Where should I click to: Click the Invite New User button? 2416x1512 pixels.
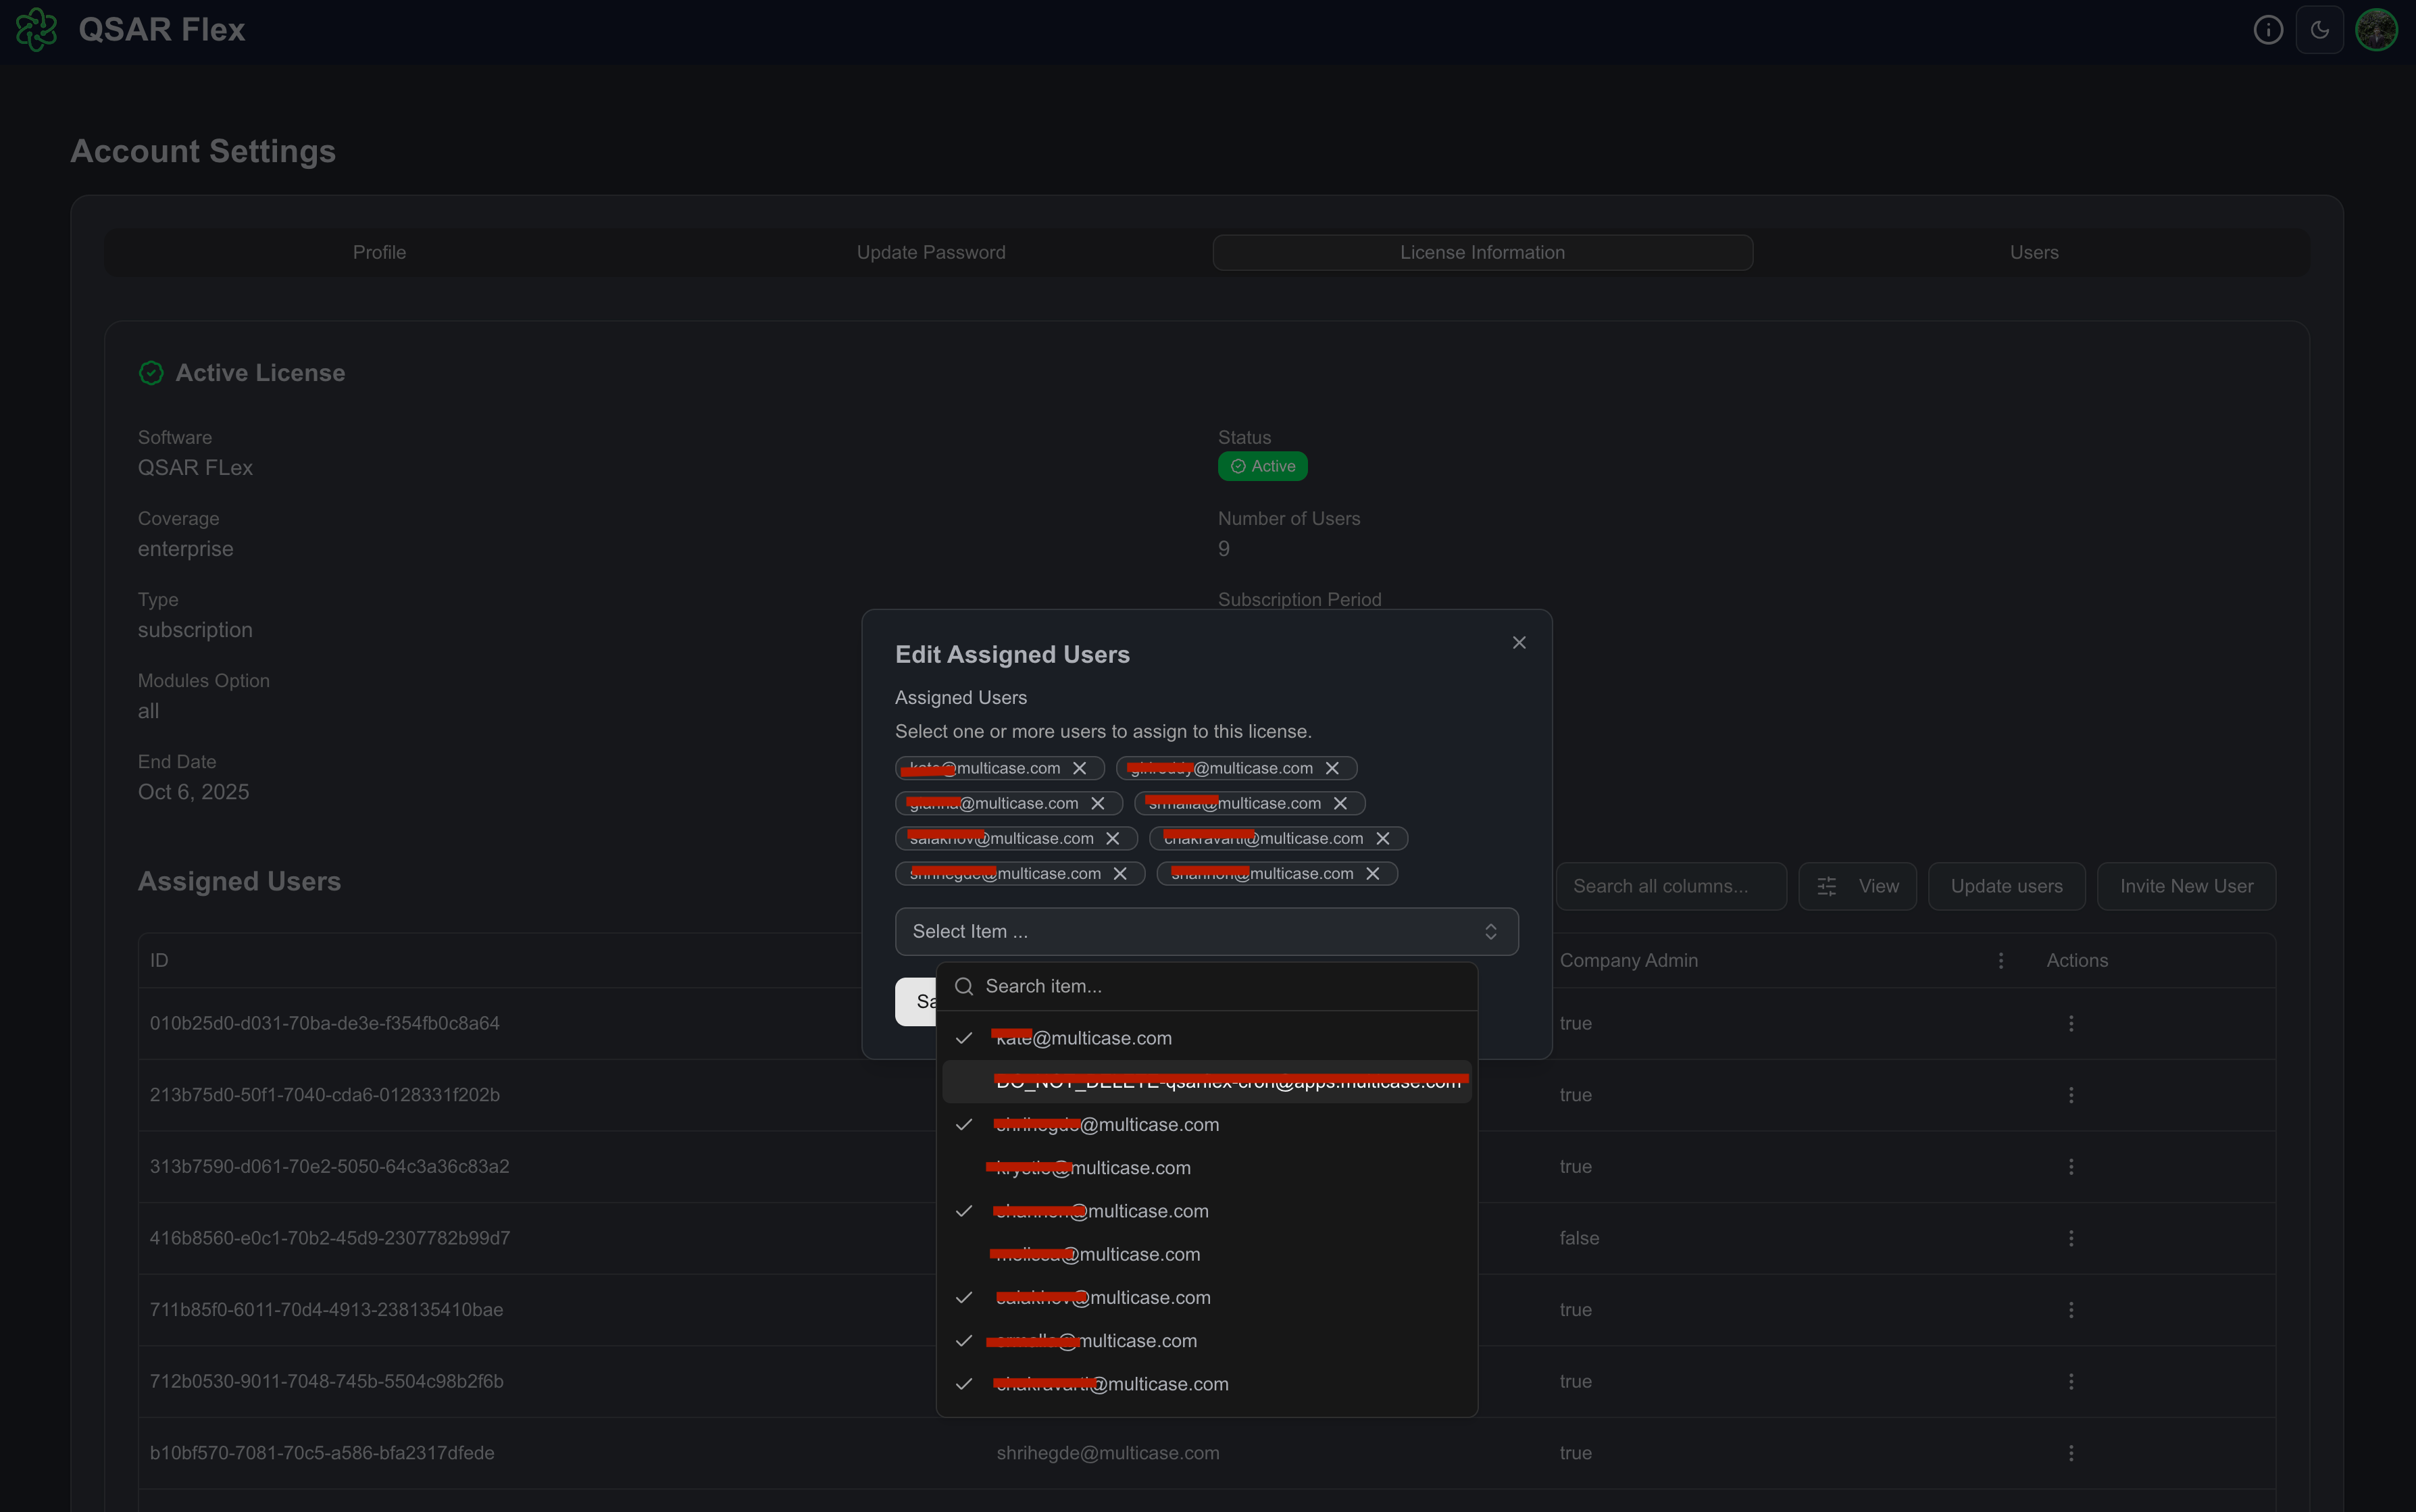[2186, 886]
